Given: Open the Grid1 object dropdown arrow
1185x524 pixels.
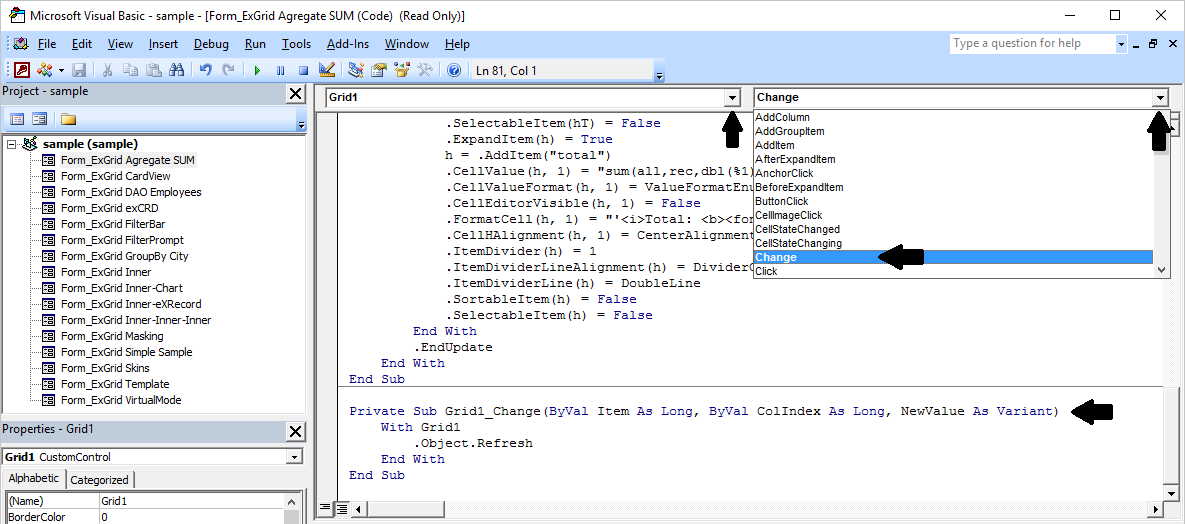Looking at the screenshot, I should point(732,97).
